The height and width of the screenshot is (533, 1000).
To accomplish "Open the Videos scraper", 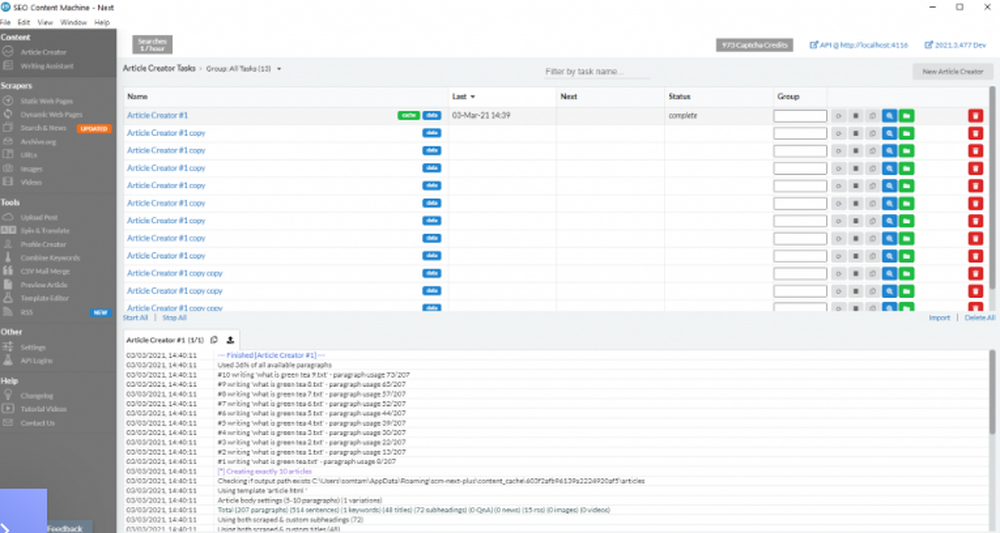I will (x=31, y=182).
